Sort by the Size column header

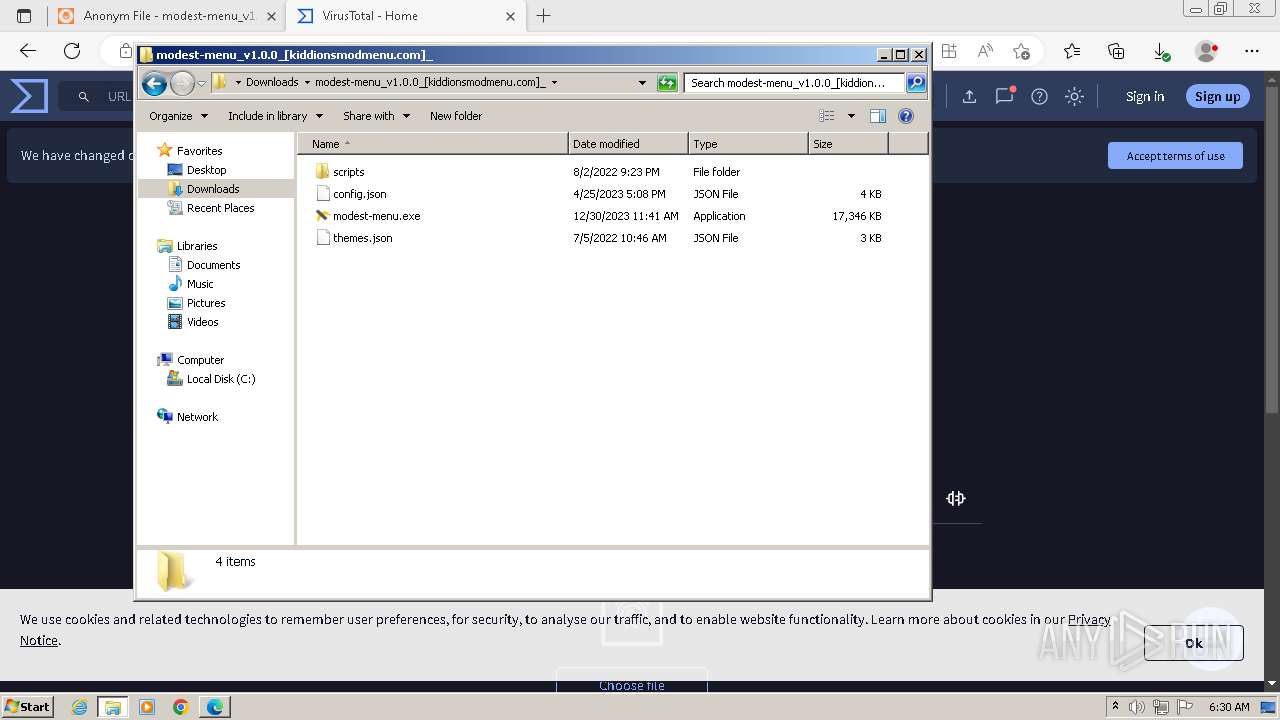tap(848, 144)
